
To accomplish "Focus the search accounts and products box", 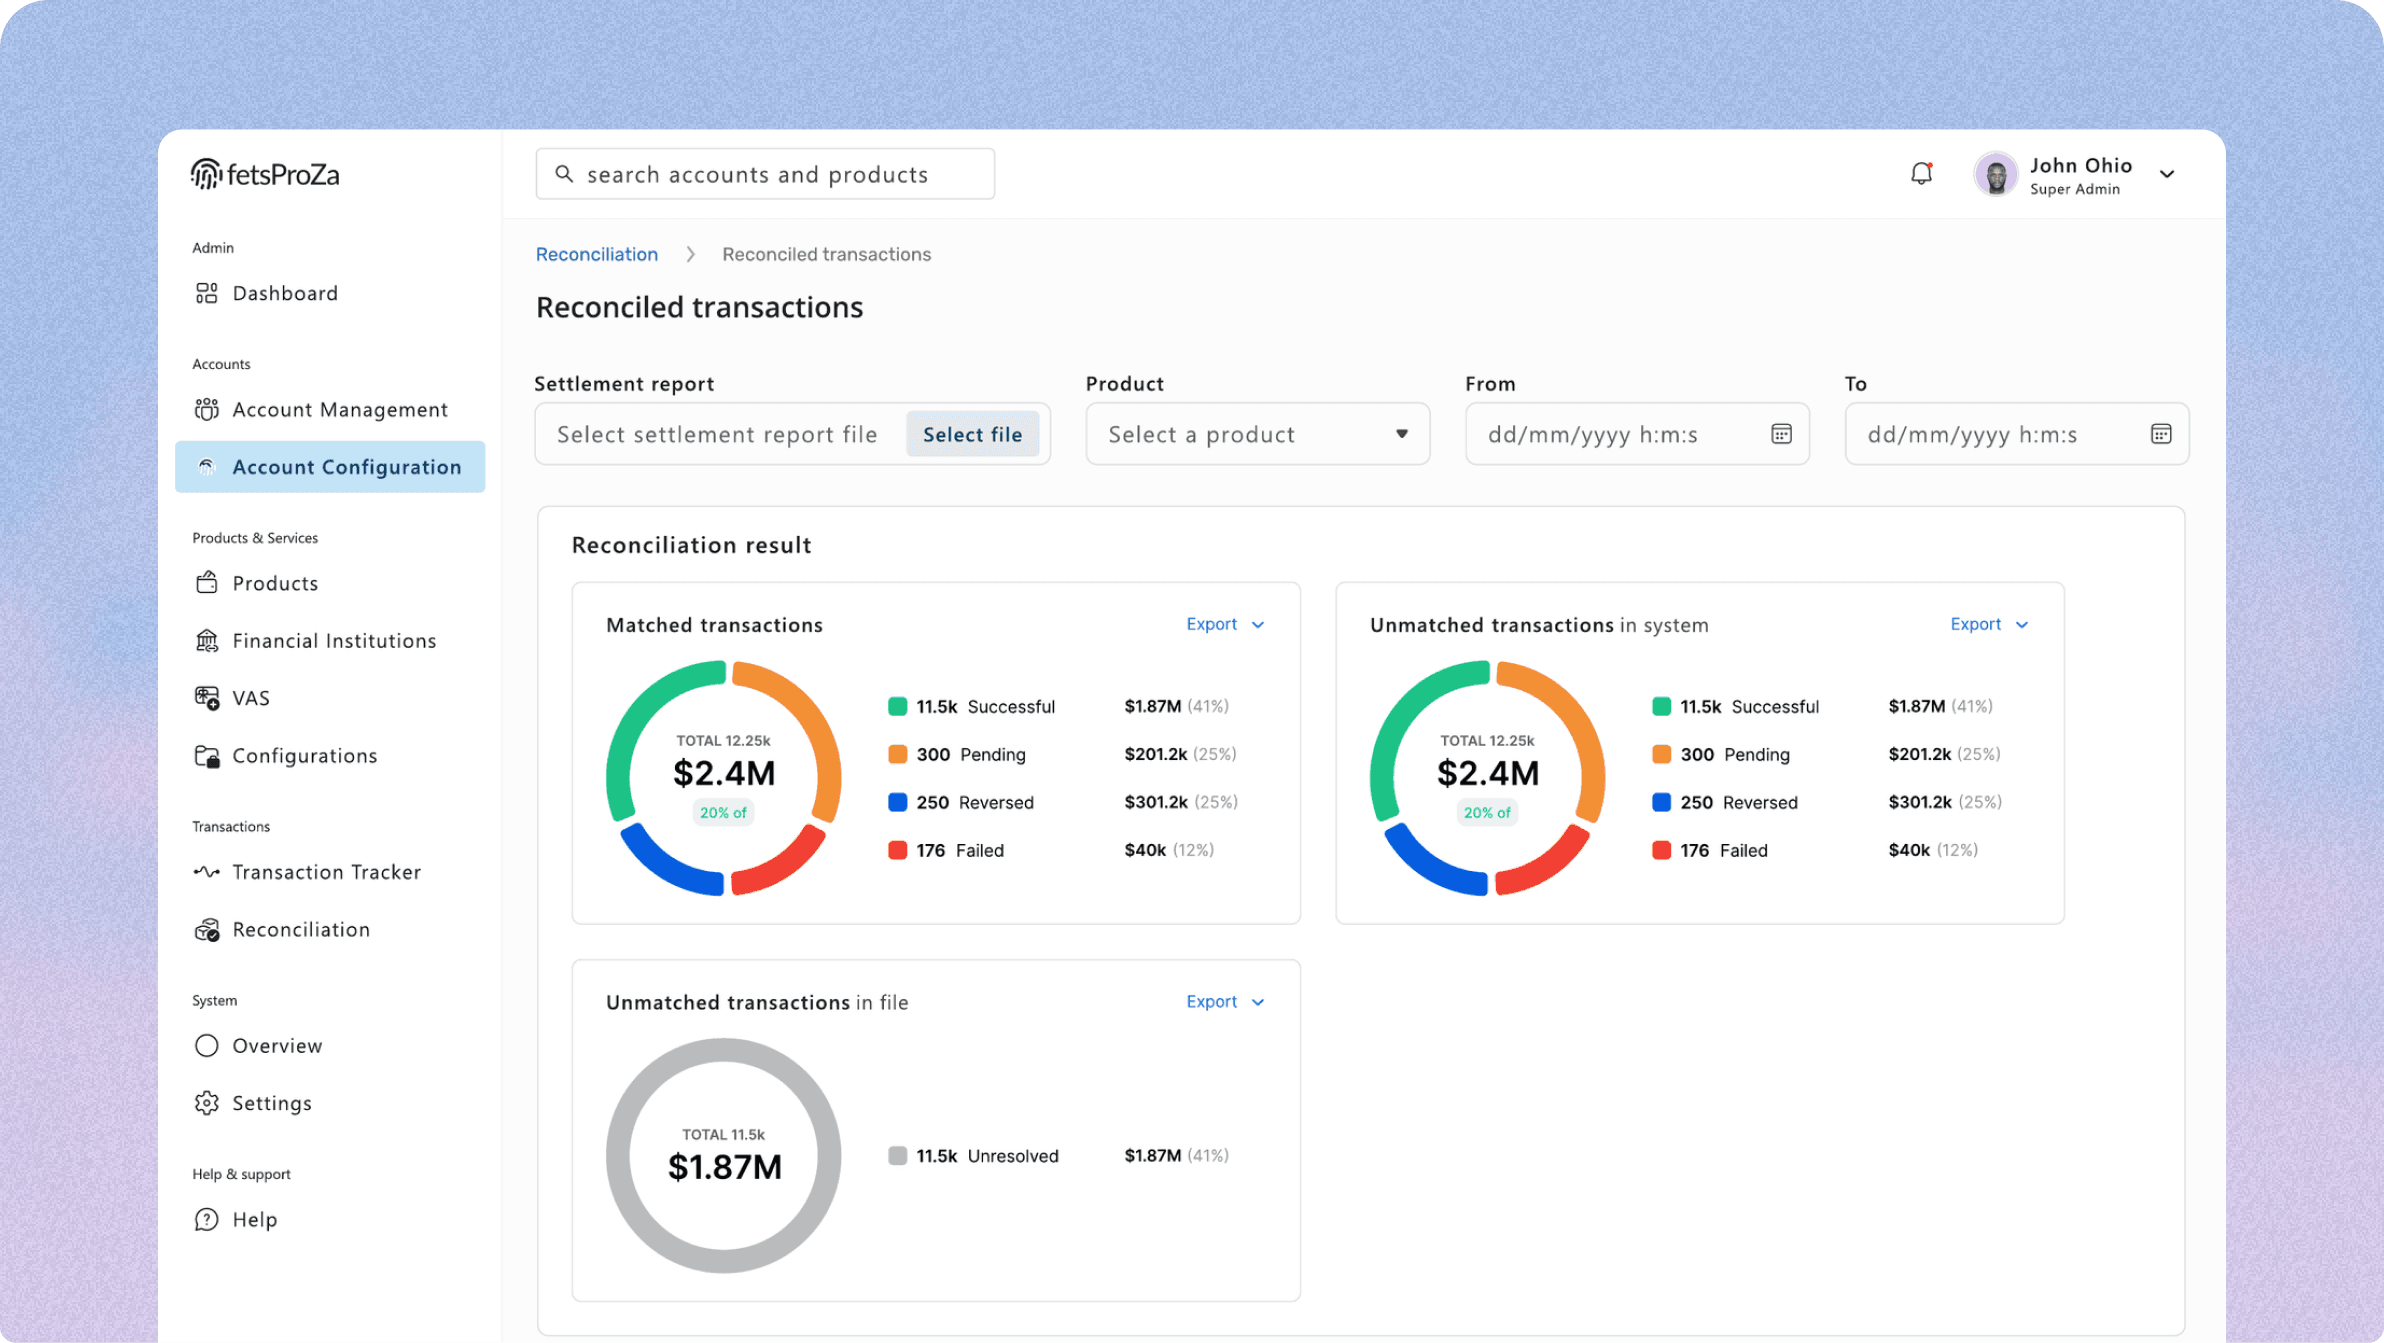I will [x=765, y=174].
